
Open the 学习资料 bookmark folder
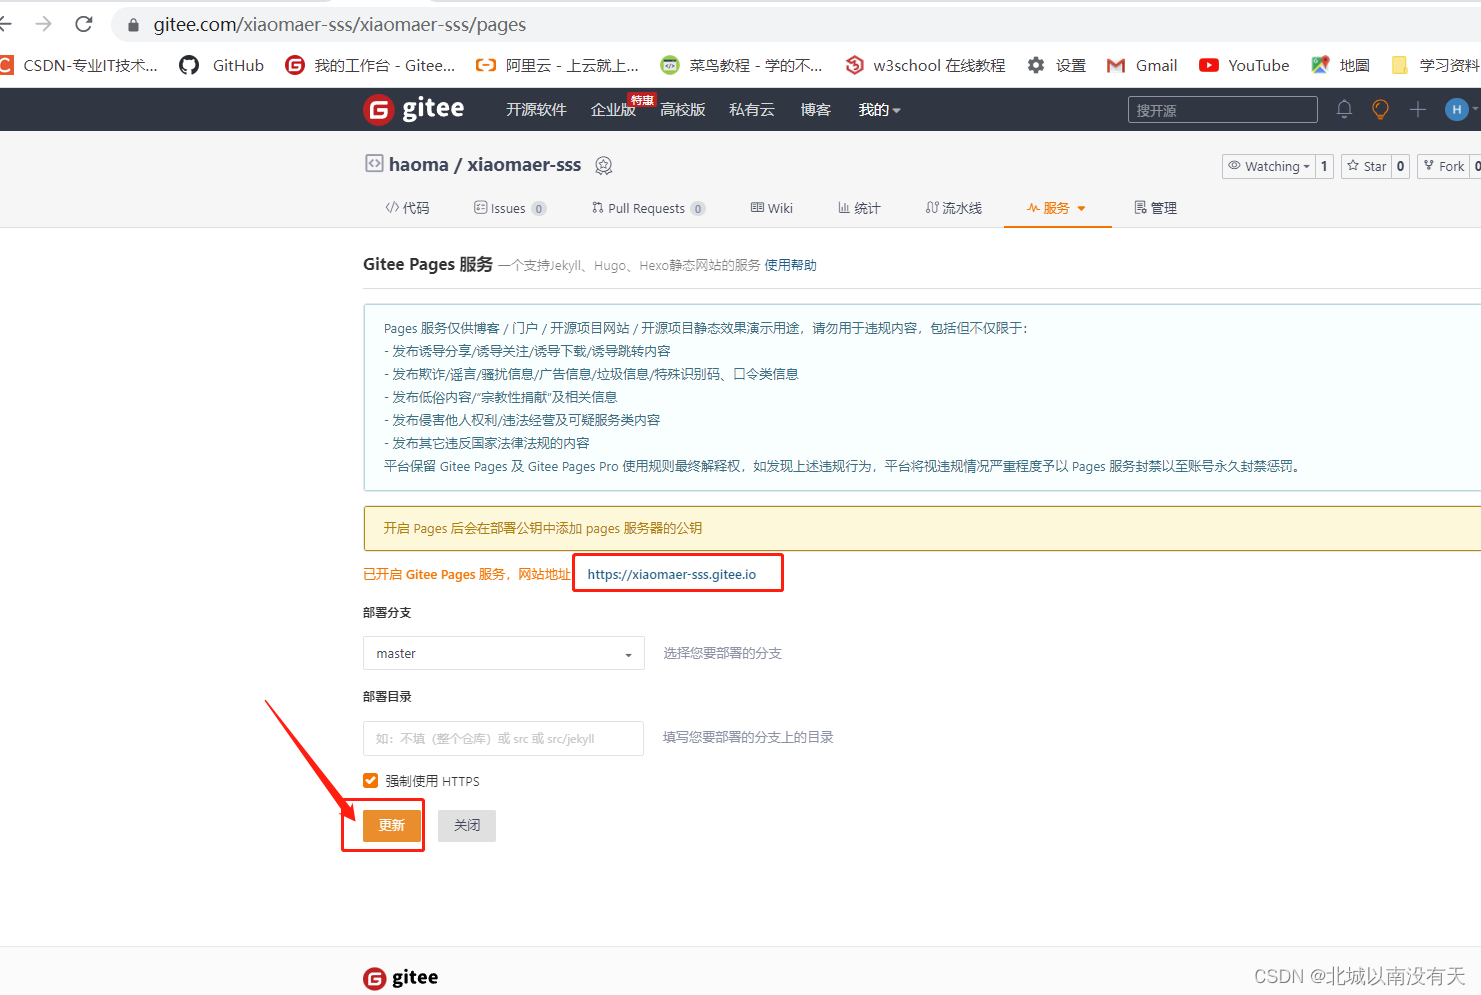tap(1435, 65)
